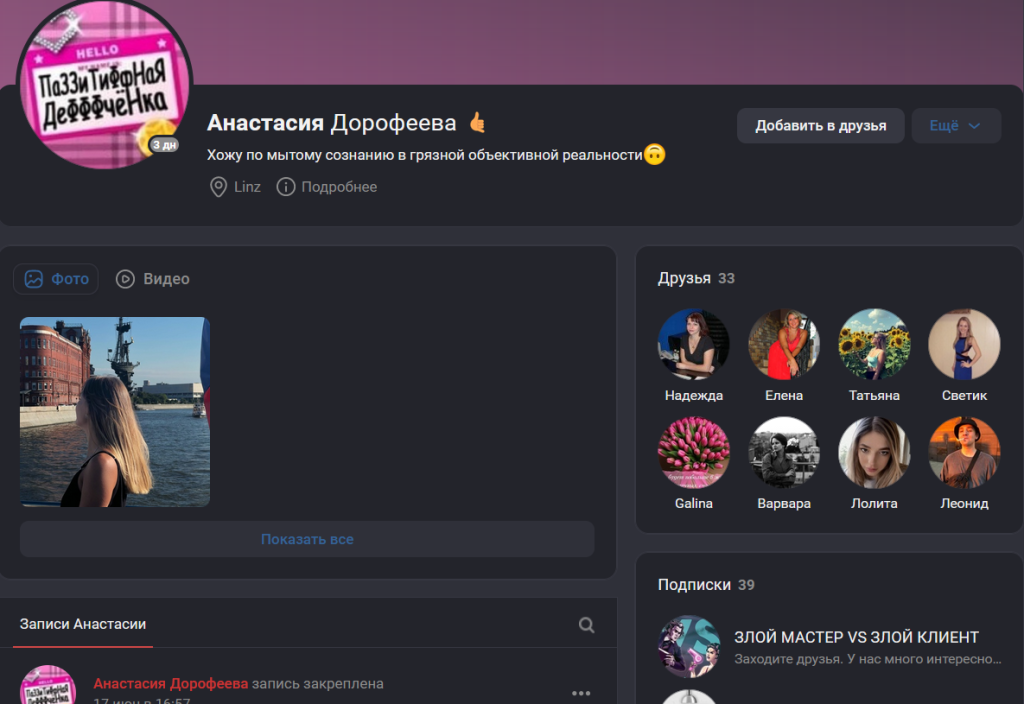Click the info icon next to Подробнее

click(x=285, y=187)
